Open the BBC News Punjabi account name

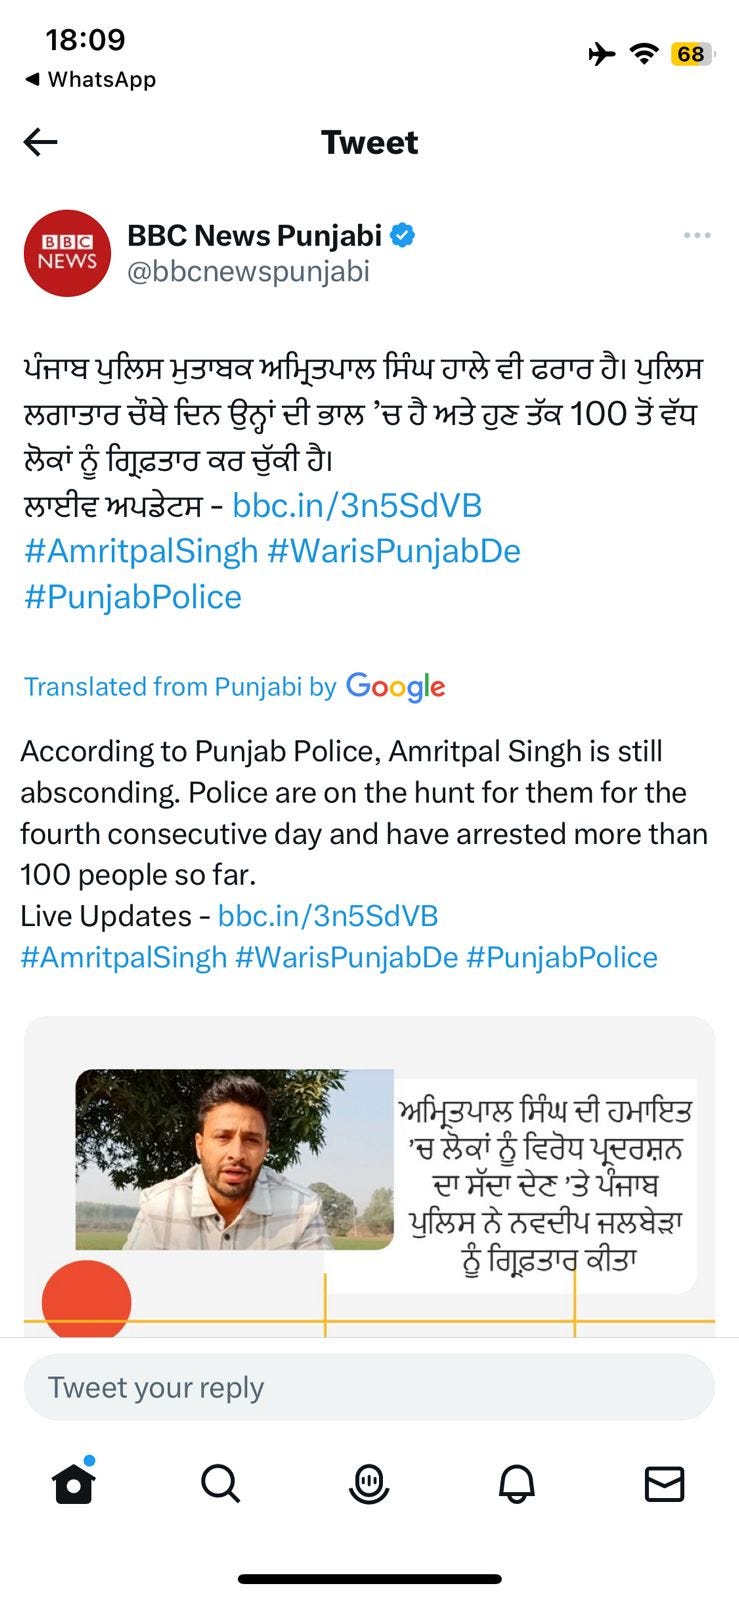[x=254, y=235]
